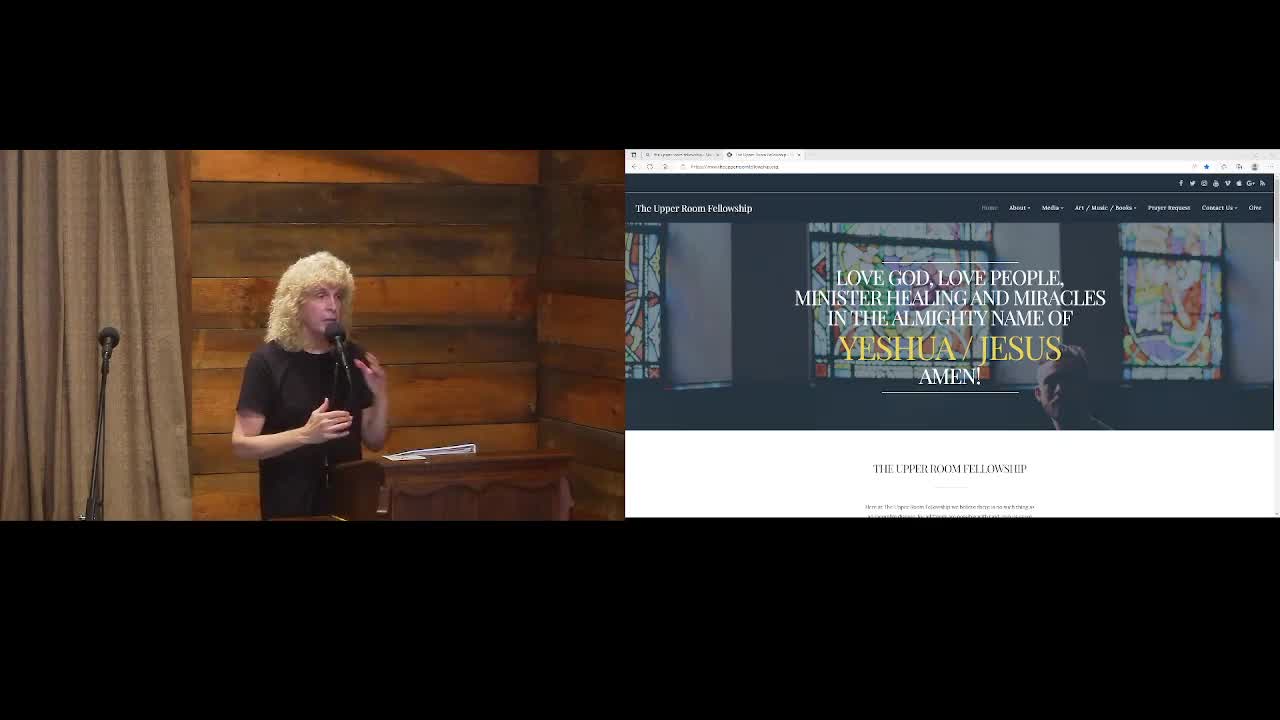Open the Vimeo social icon
The height and width of the screenshot is (720, 1280).
click(x=1228, y=183)
